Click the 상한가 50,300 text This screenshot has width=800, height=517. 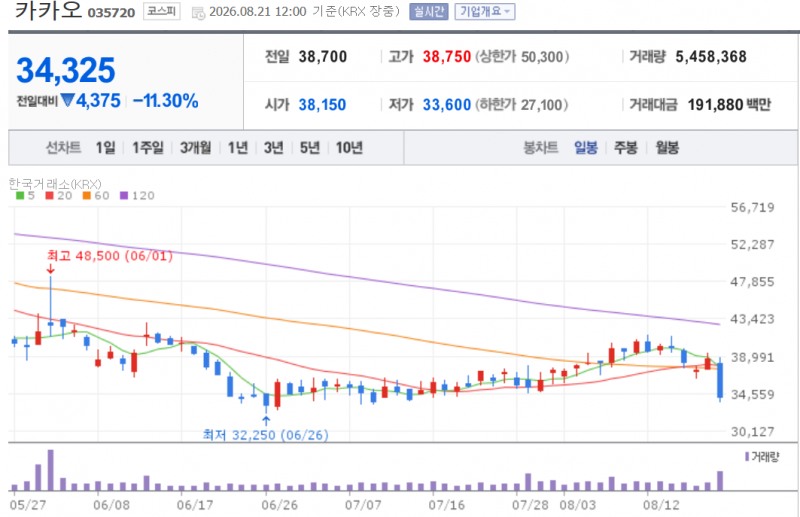click(522, 57)
